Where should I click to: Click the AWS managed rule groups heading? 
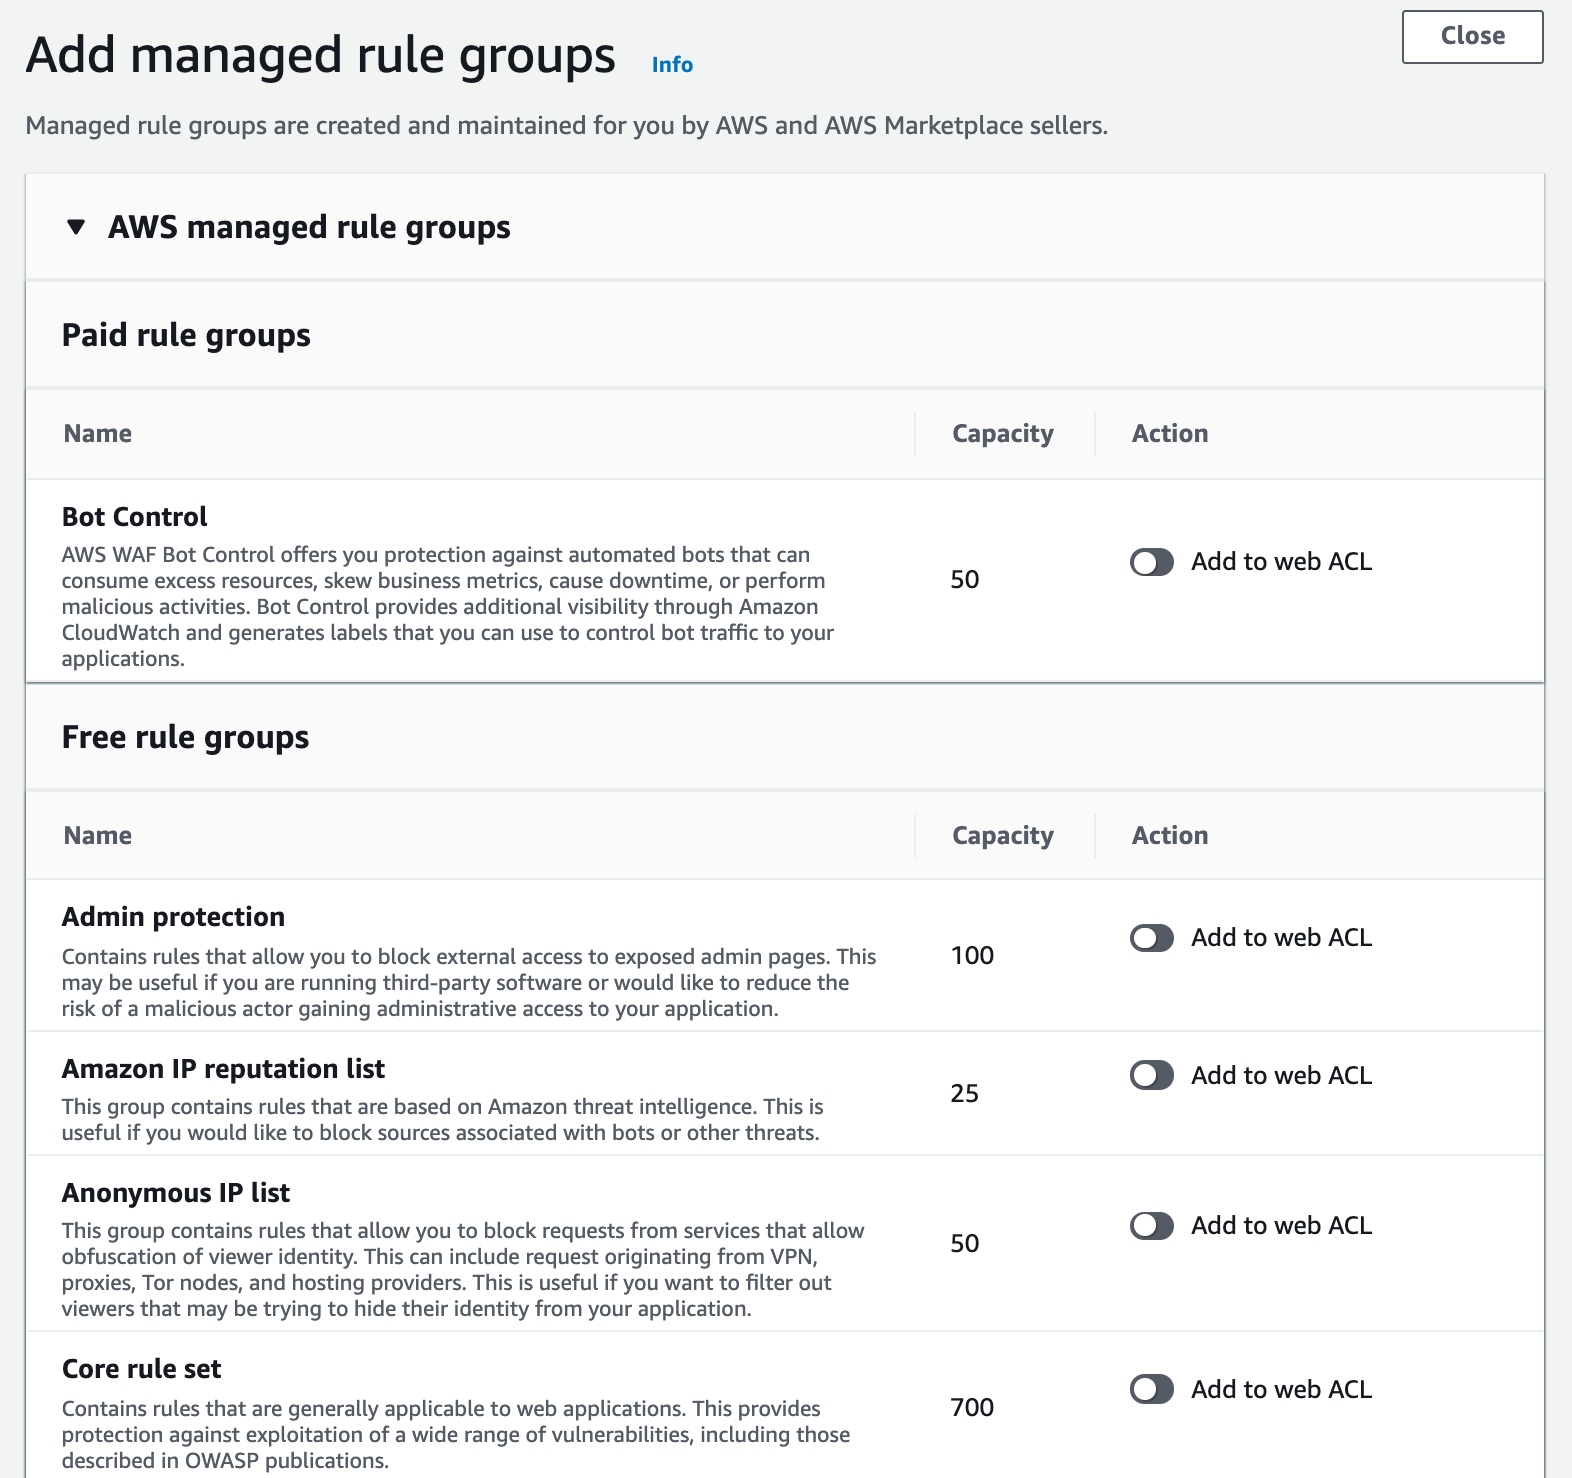(309, 228)
